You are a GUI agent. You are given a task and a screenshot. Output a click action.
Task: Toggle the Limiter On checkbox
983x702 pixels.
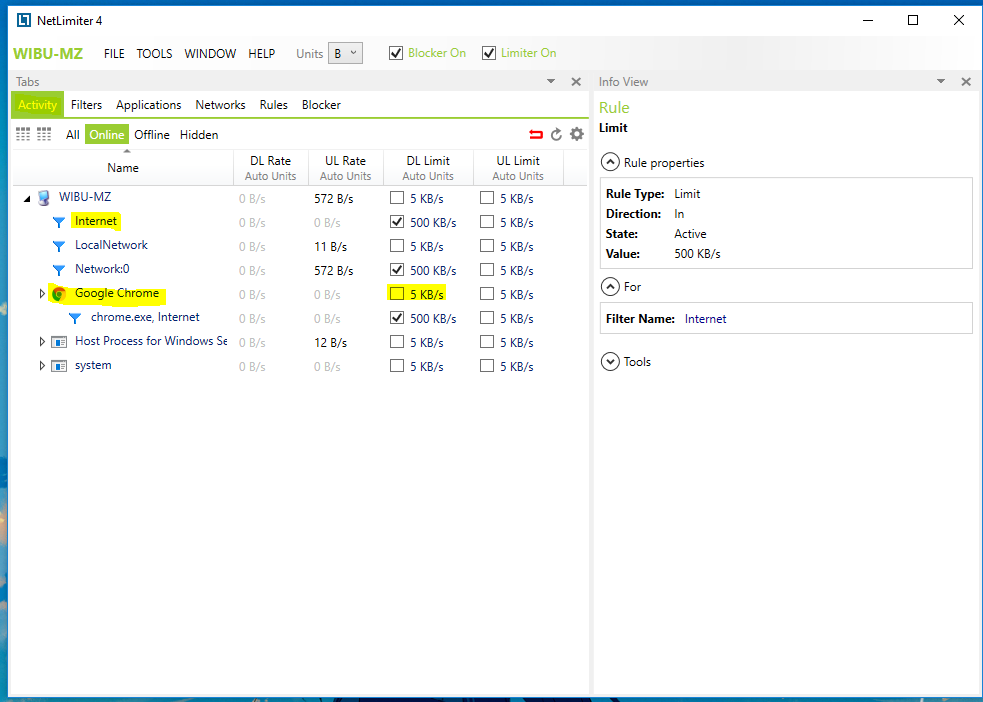[x=489, y=53]
